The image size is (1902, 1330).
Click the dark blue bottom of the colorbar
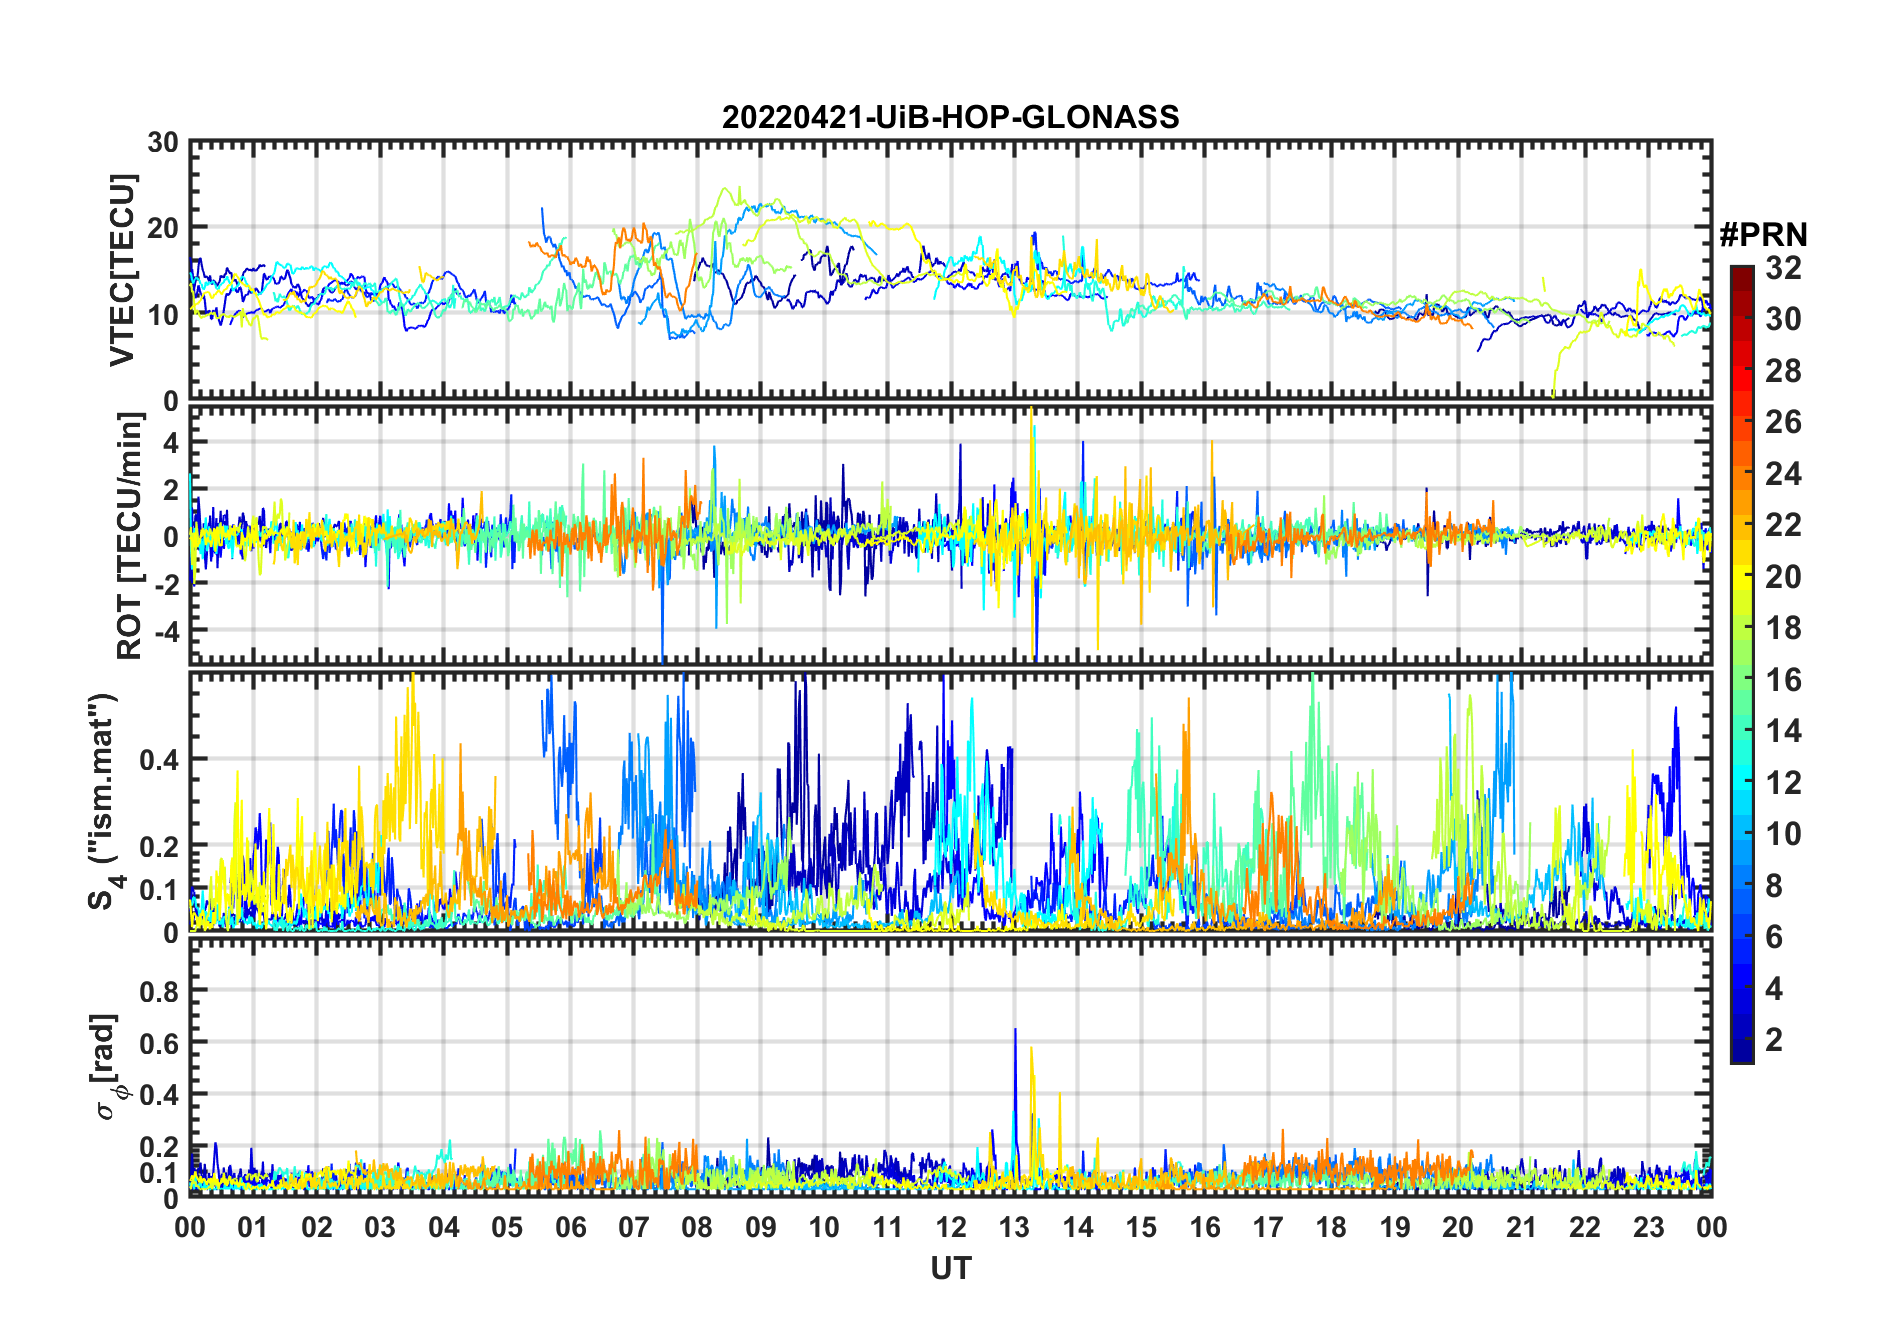[1741, 1054]
